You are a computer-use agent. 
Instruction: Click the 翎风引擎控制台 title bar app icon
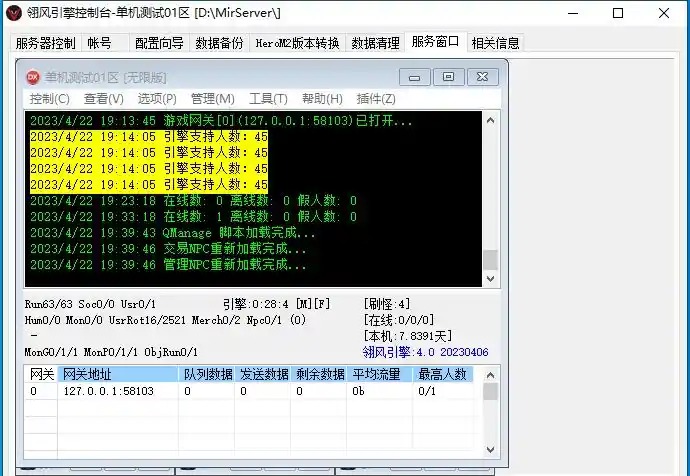14,13
